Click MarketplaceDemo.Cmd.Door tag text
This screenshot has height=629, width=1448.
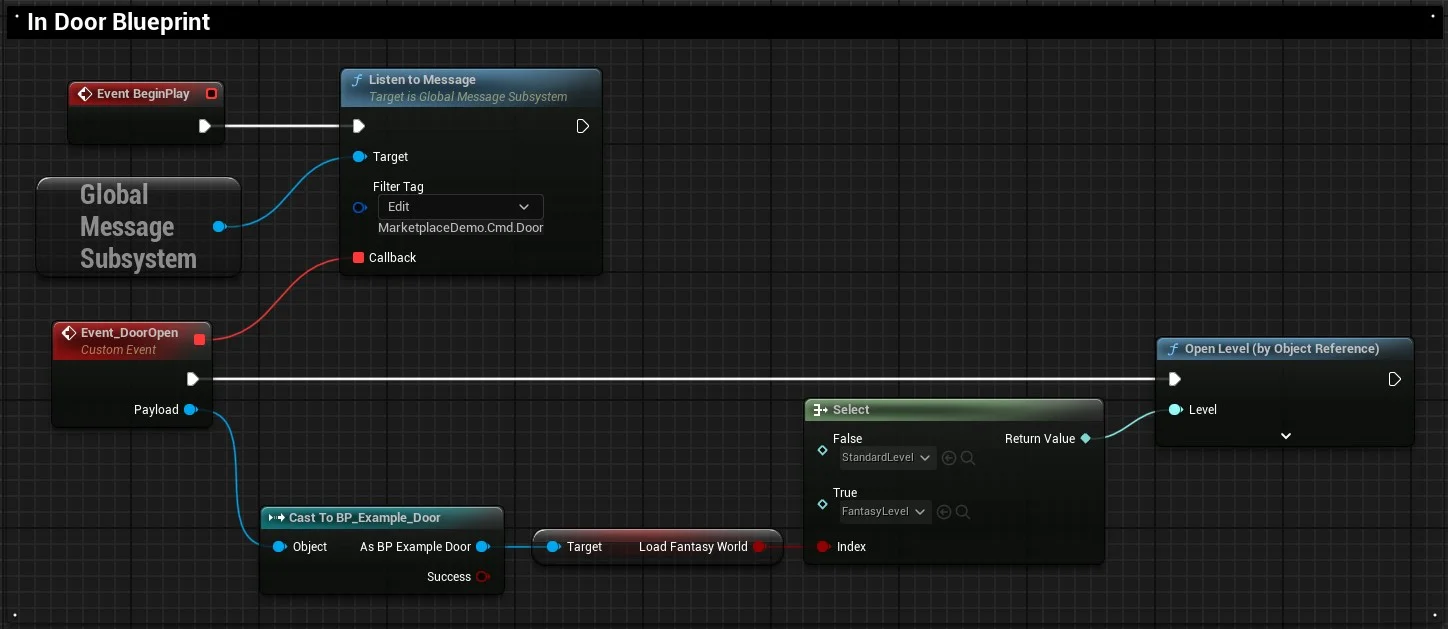click(461, 228)
